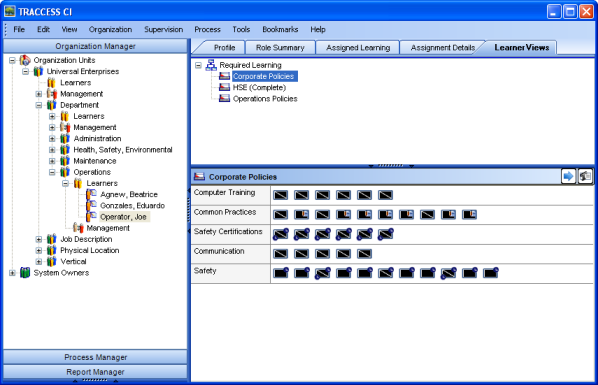This screenshot has width=598, height=385.
Task: Click the Communication category label
Action: (219, 251)
